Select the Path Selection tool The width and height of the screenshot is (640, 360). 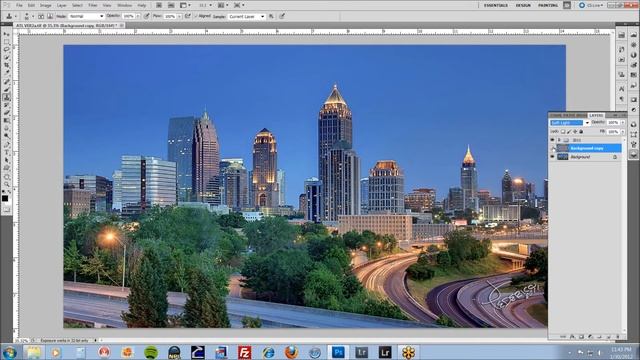pos(7,160)
